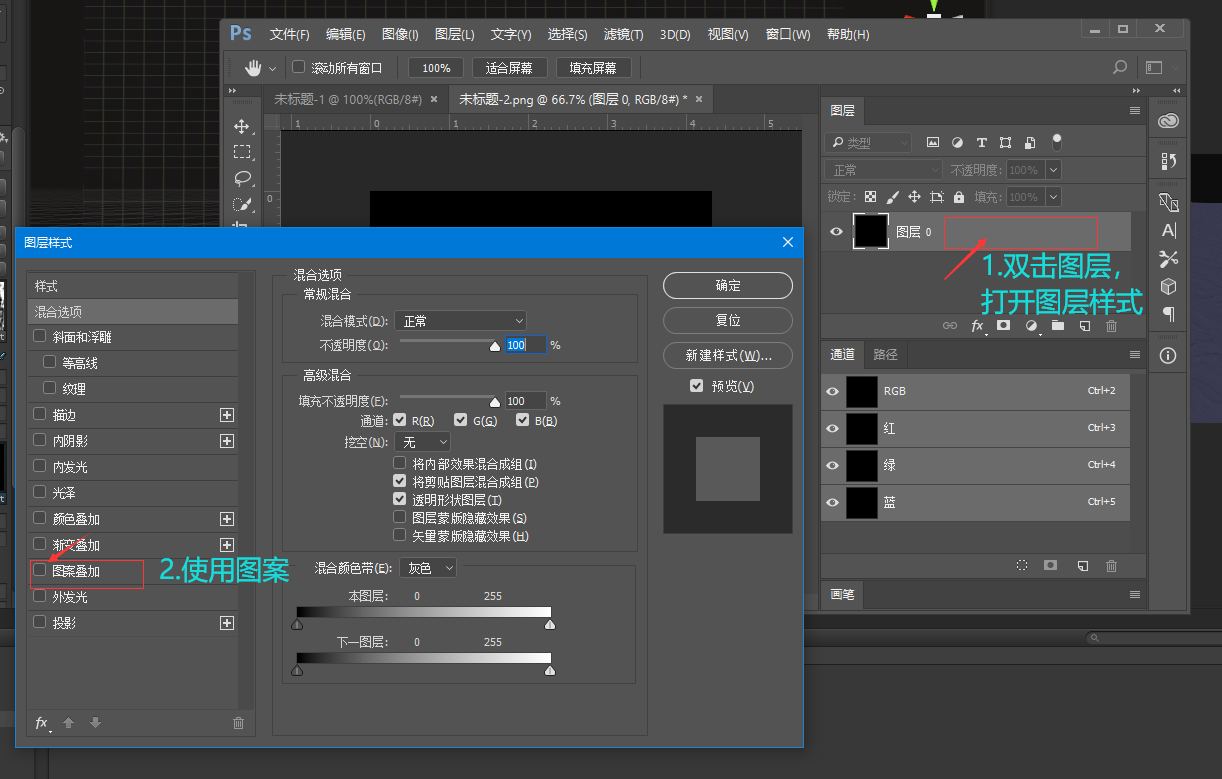Open the 画笔 panel tab

[843, 594]
